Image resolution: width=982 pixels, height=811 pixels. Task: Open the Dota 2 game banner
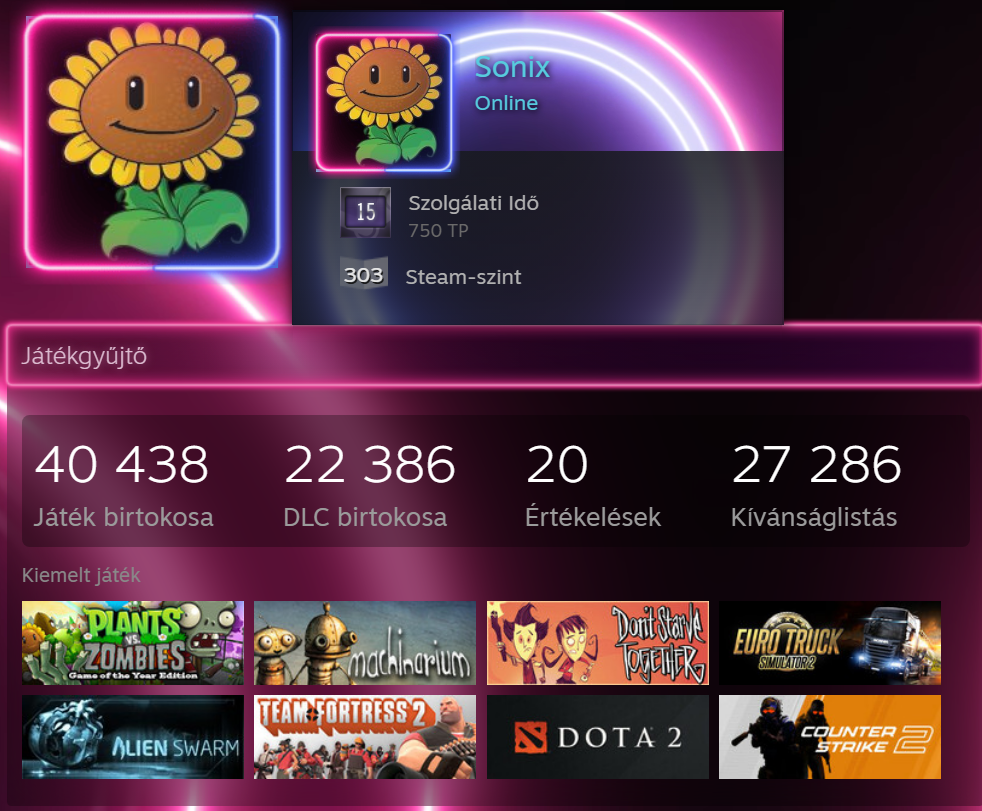coord(597,736)
